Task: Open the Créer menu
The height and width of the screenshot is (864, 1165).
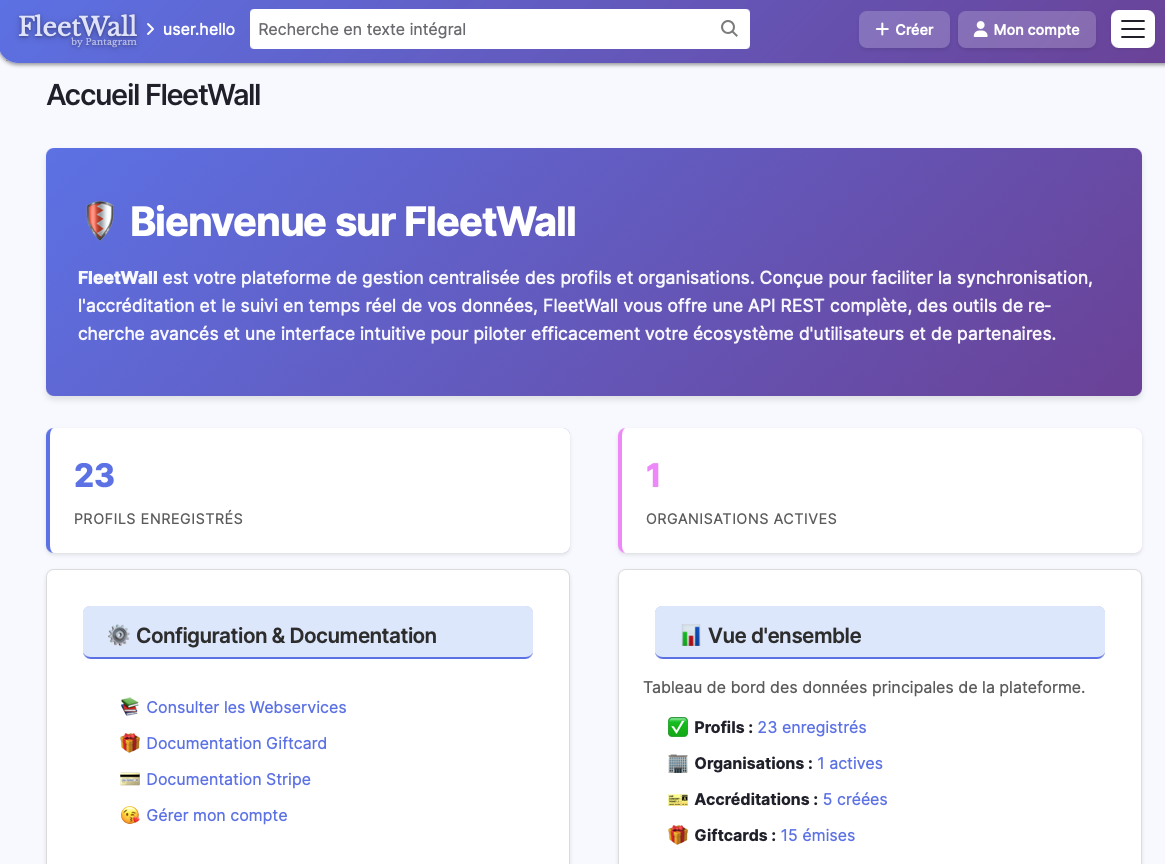Action: pos(903,29)
